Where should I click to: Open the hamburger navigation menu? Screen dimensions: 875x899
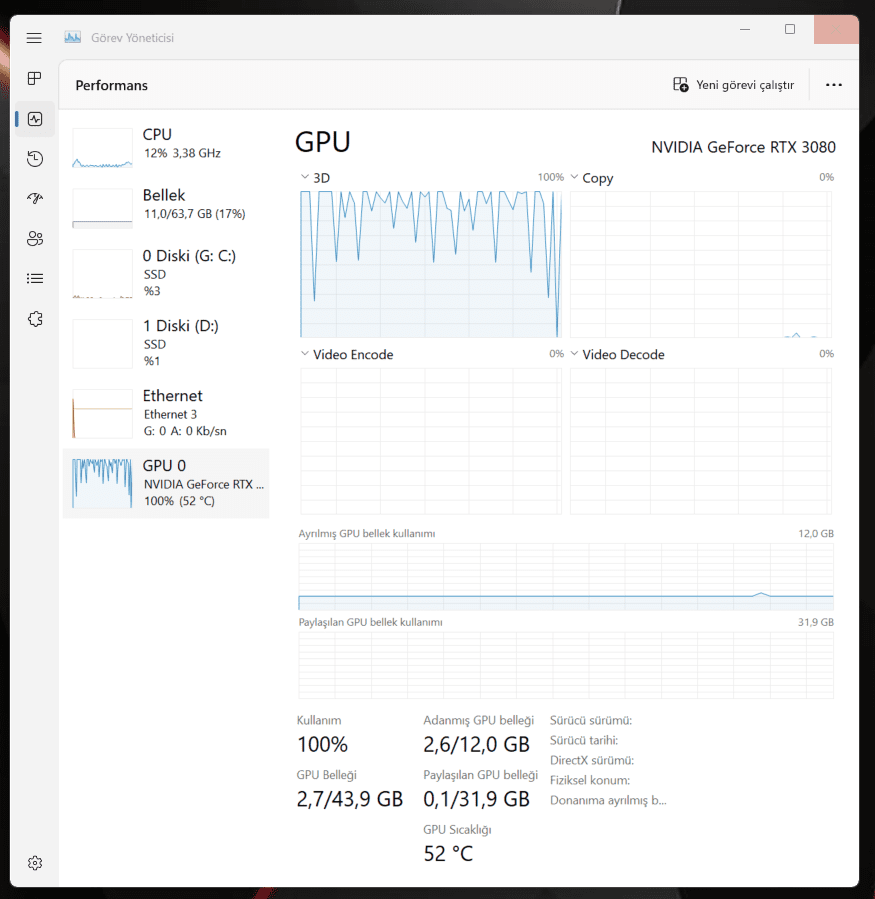coord(34,38)
